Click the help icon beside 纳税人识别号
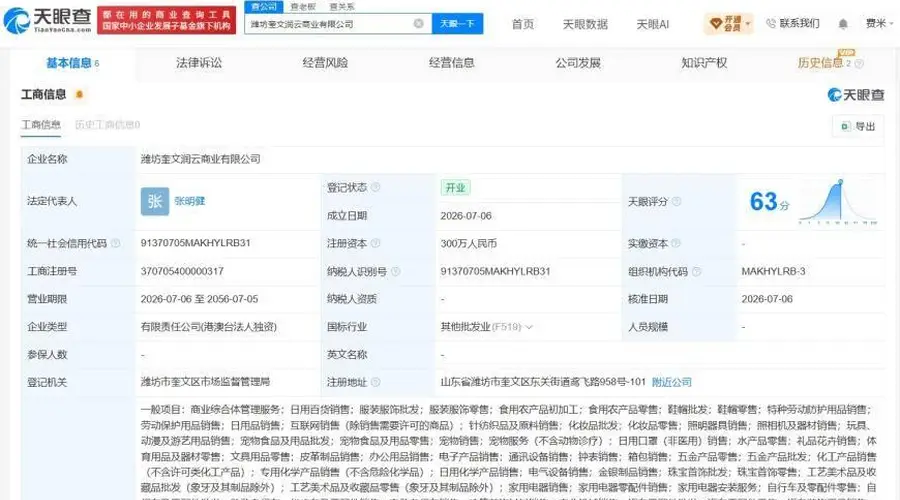 395,272
